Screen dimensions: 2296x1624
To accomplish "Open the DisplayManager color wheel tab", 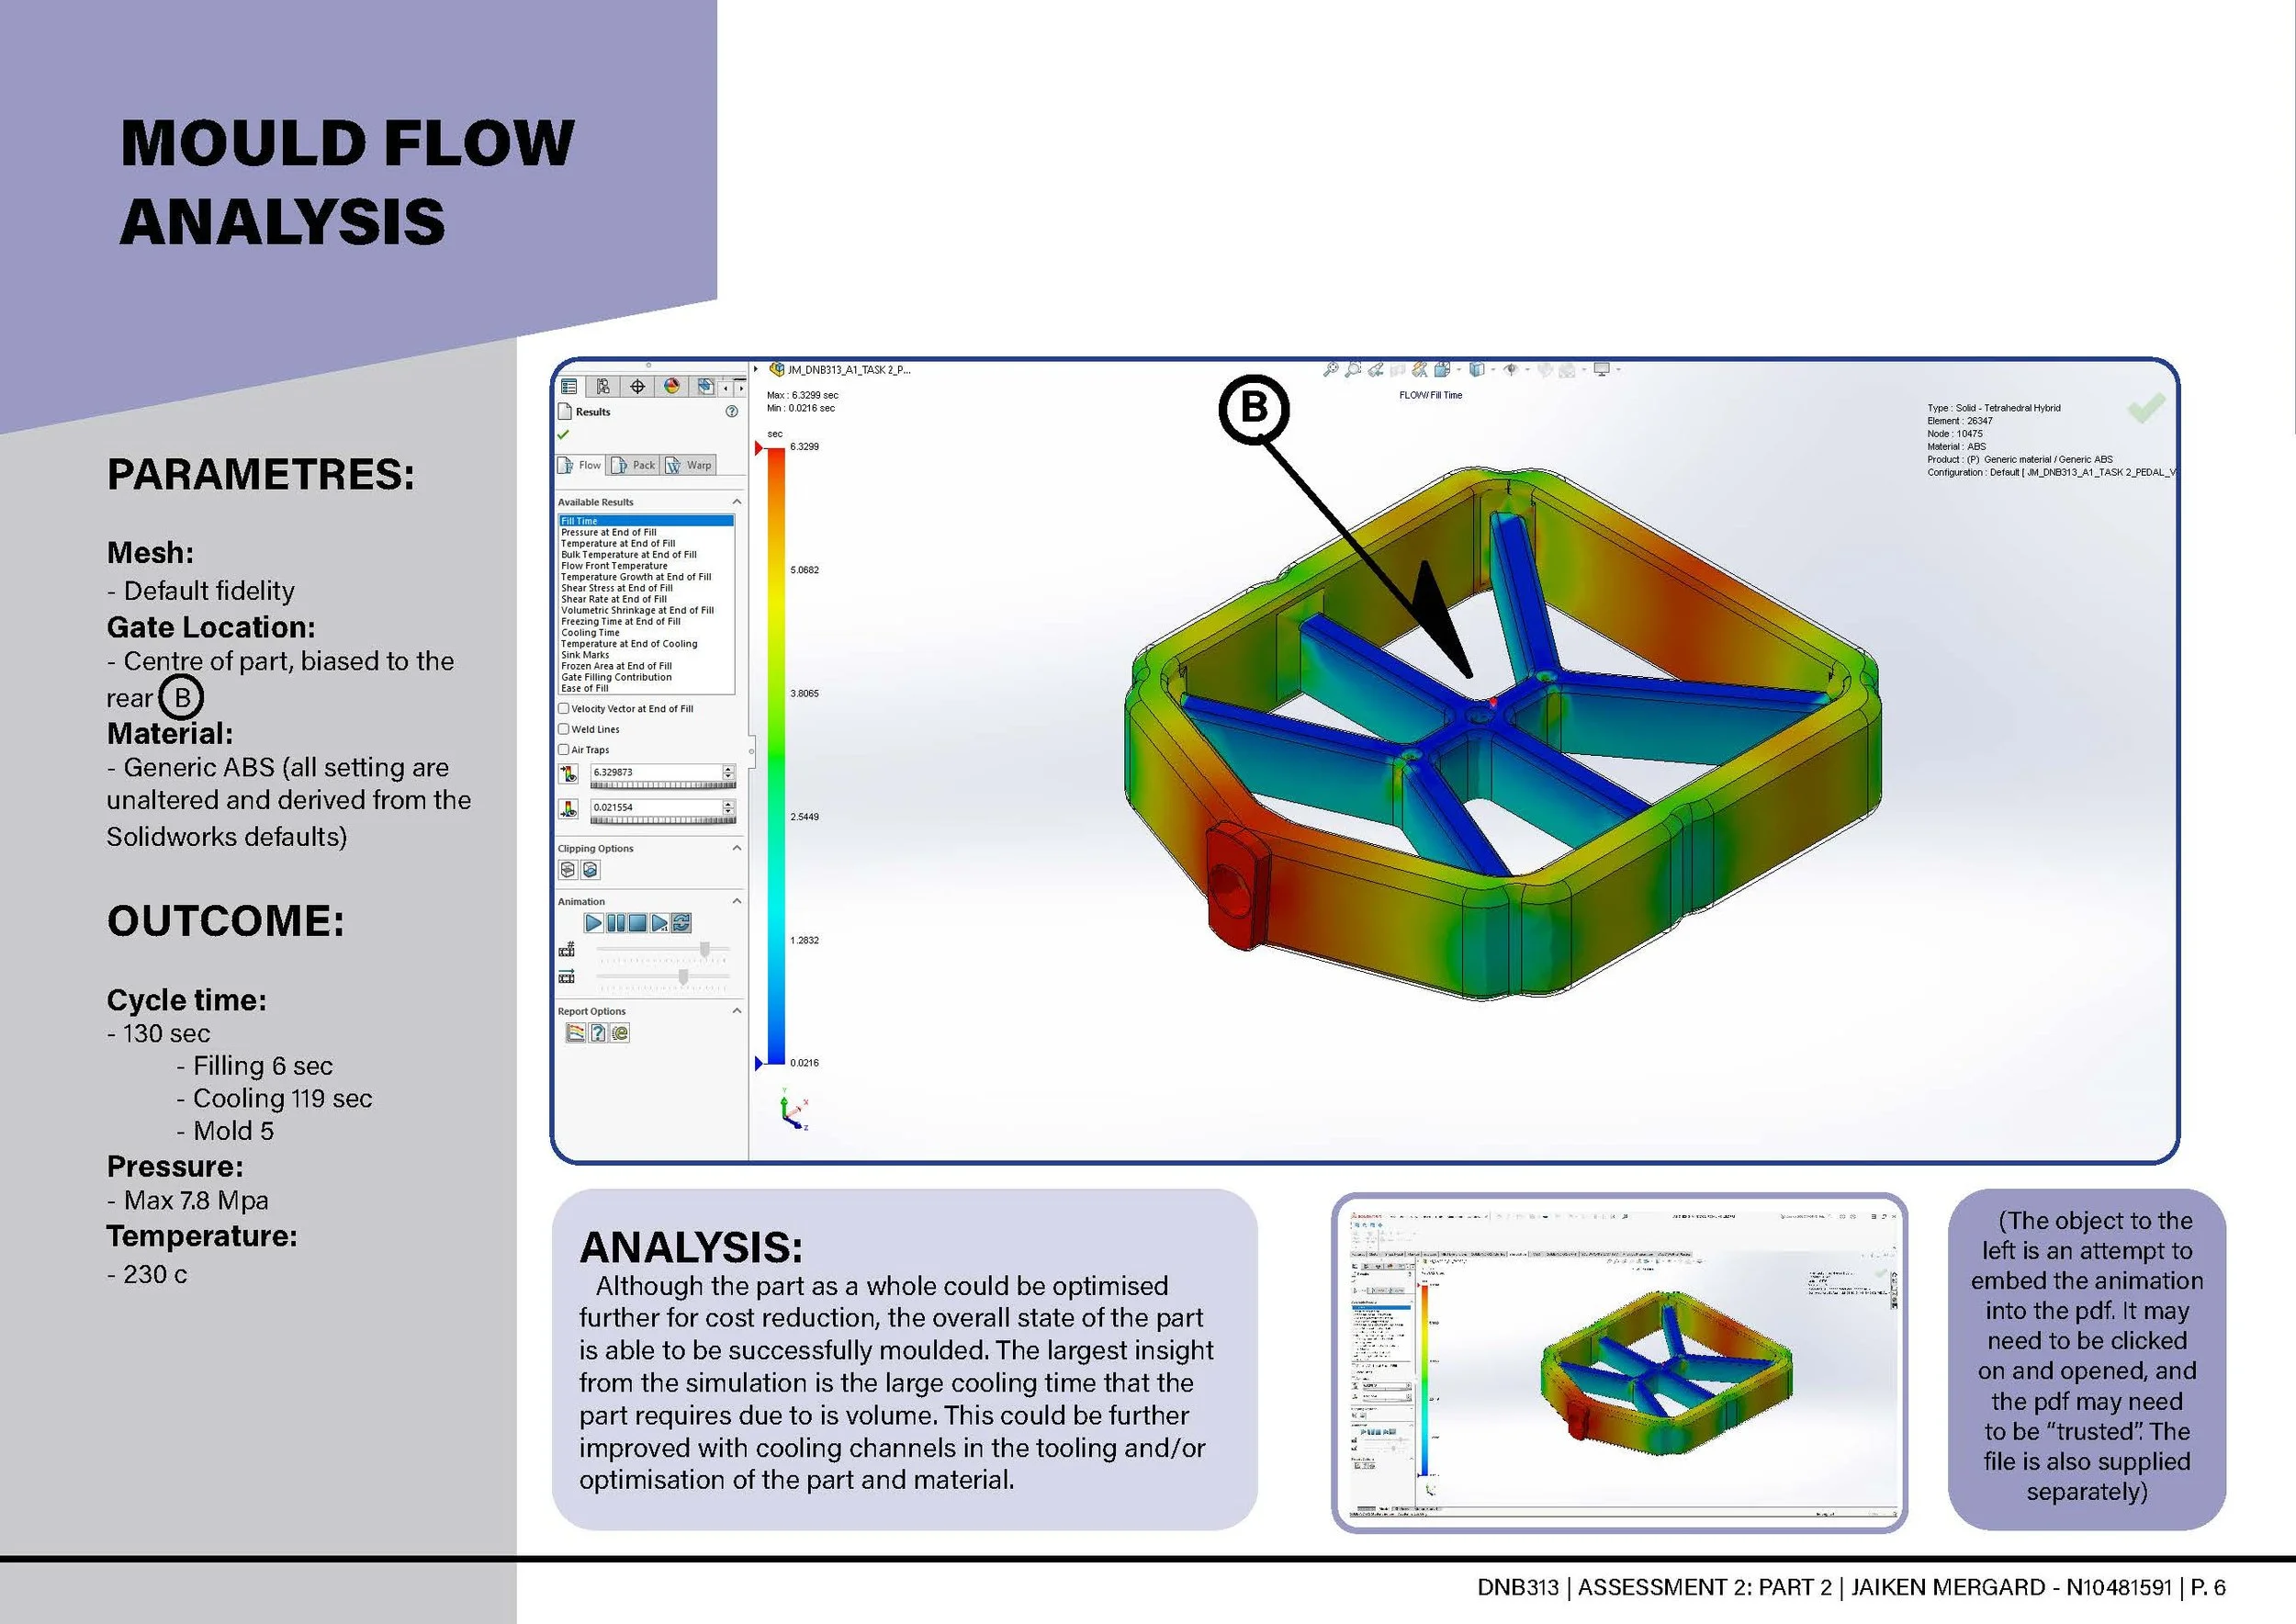I will [672, 386].
